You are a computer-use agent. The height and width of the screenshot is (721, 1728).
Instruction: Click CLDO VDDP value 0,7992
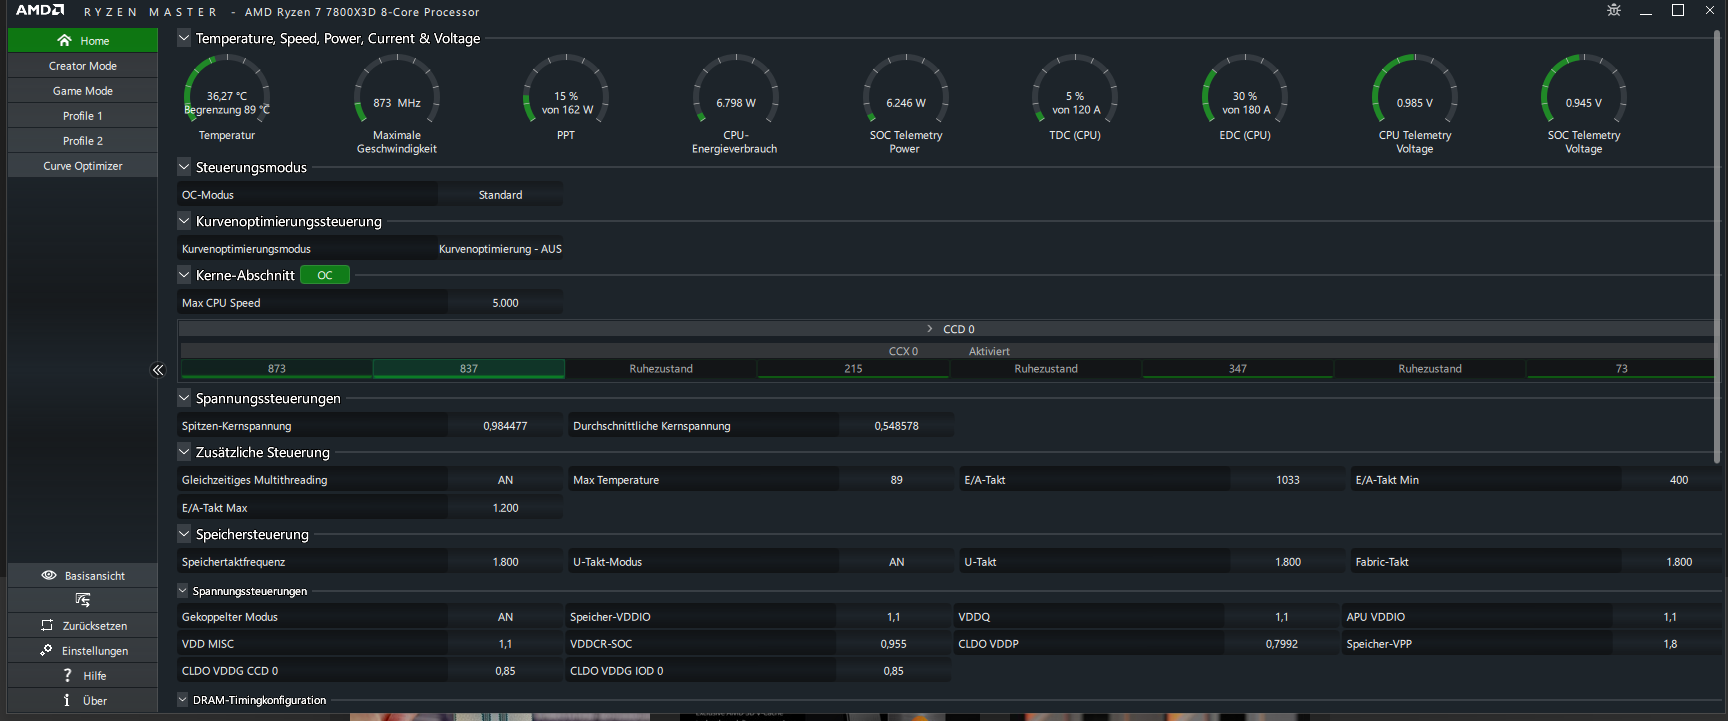coord(1281,644)
